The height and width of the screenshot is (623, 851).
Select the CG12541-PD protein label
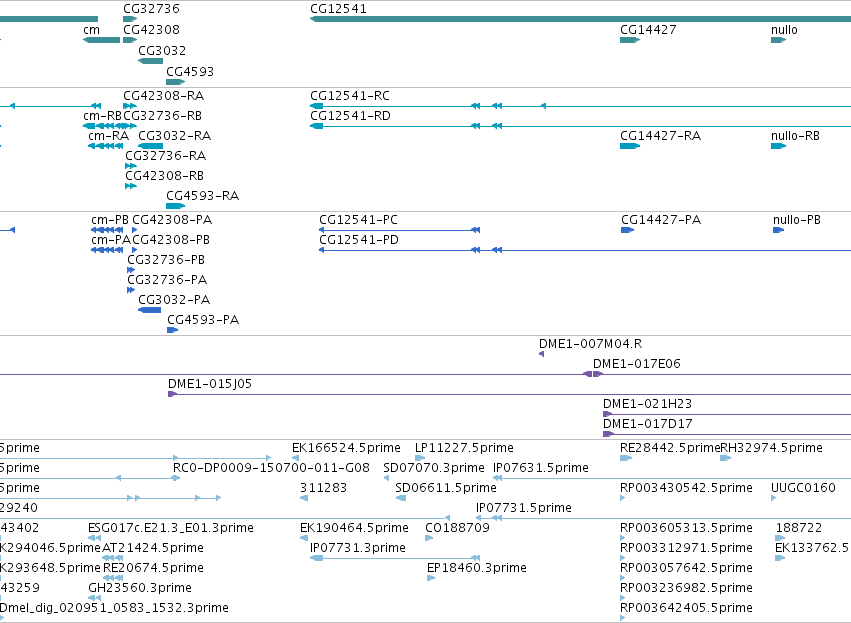click(x=359, y=240)
